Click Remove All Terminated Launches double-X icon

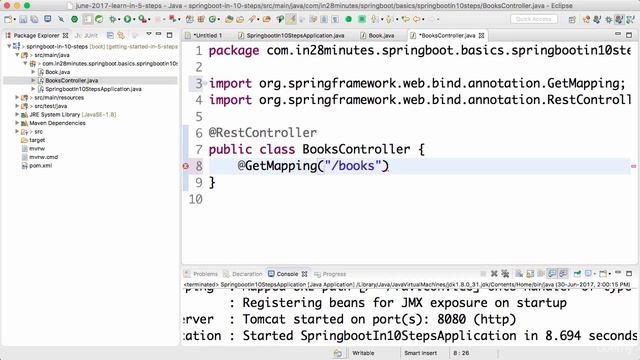coord(505,273)
